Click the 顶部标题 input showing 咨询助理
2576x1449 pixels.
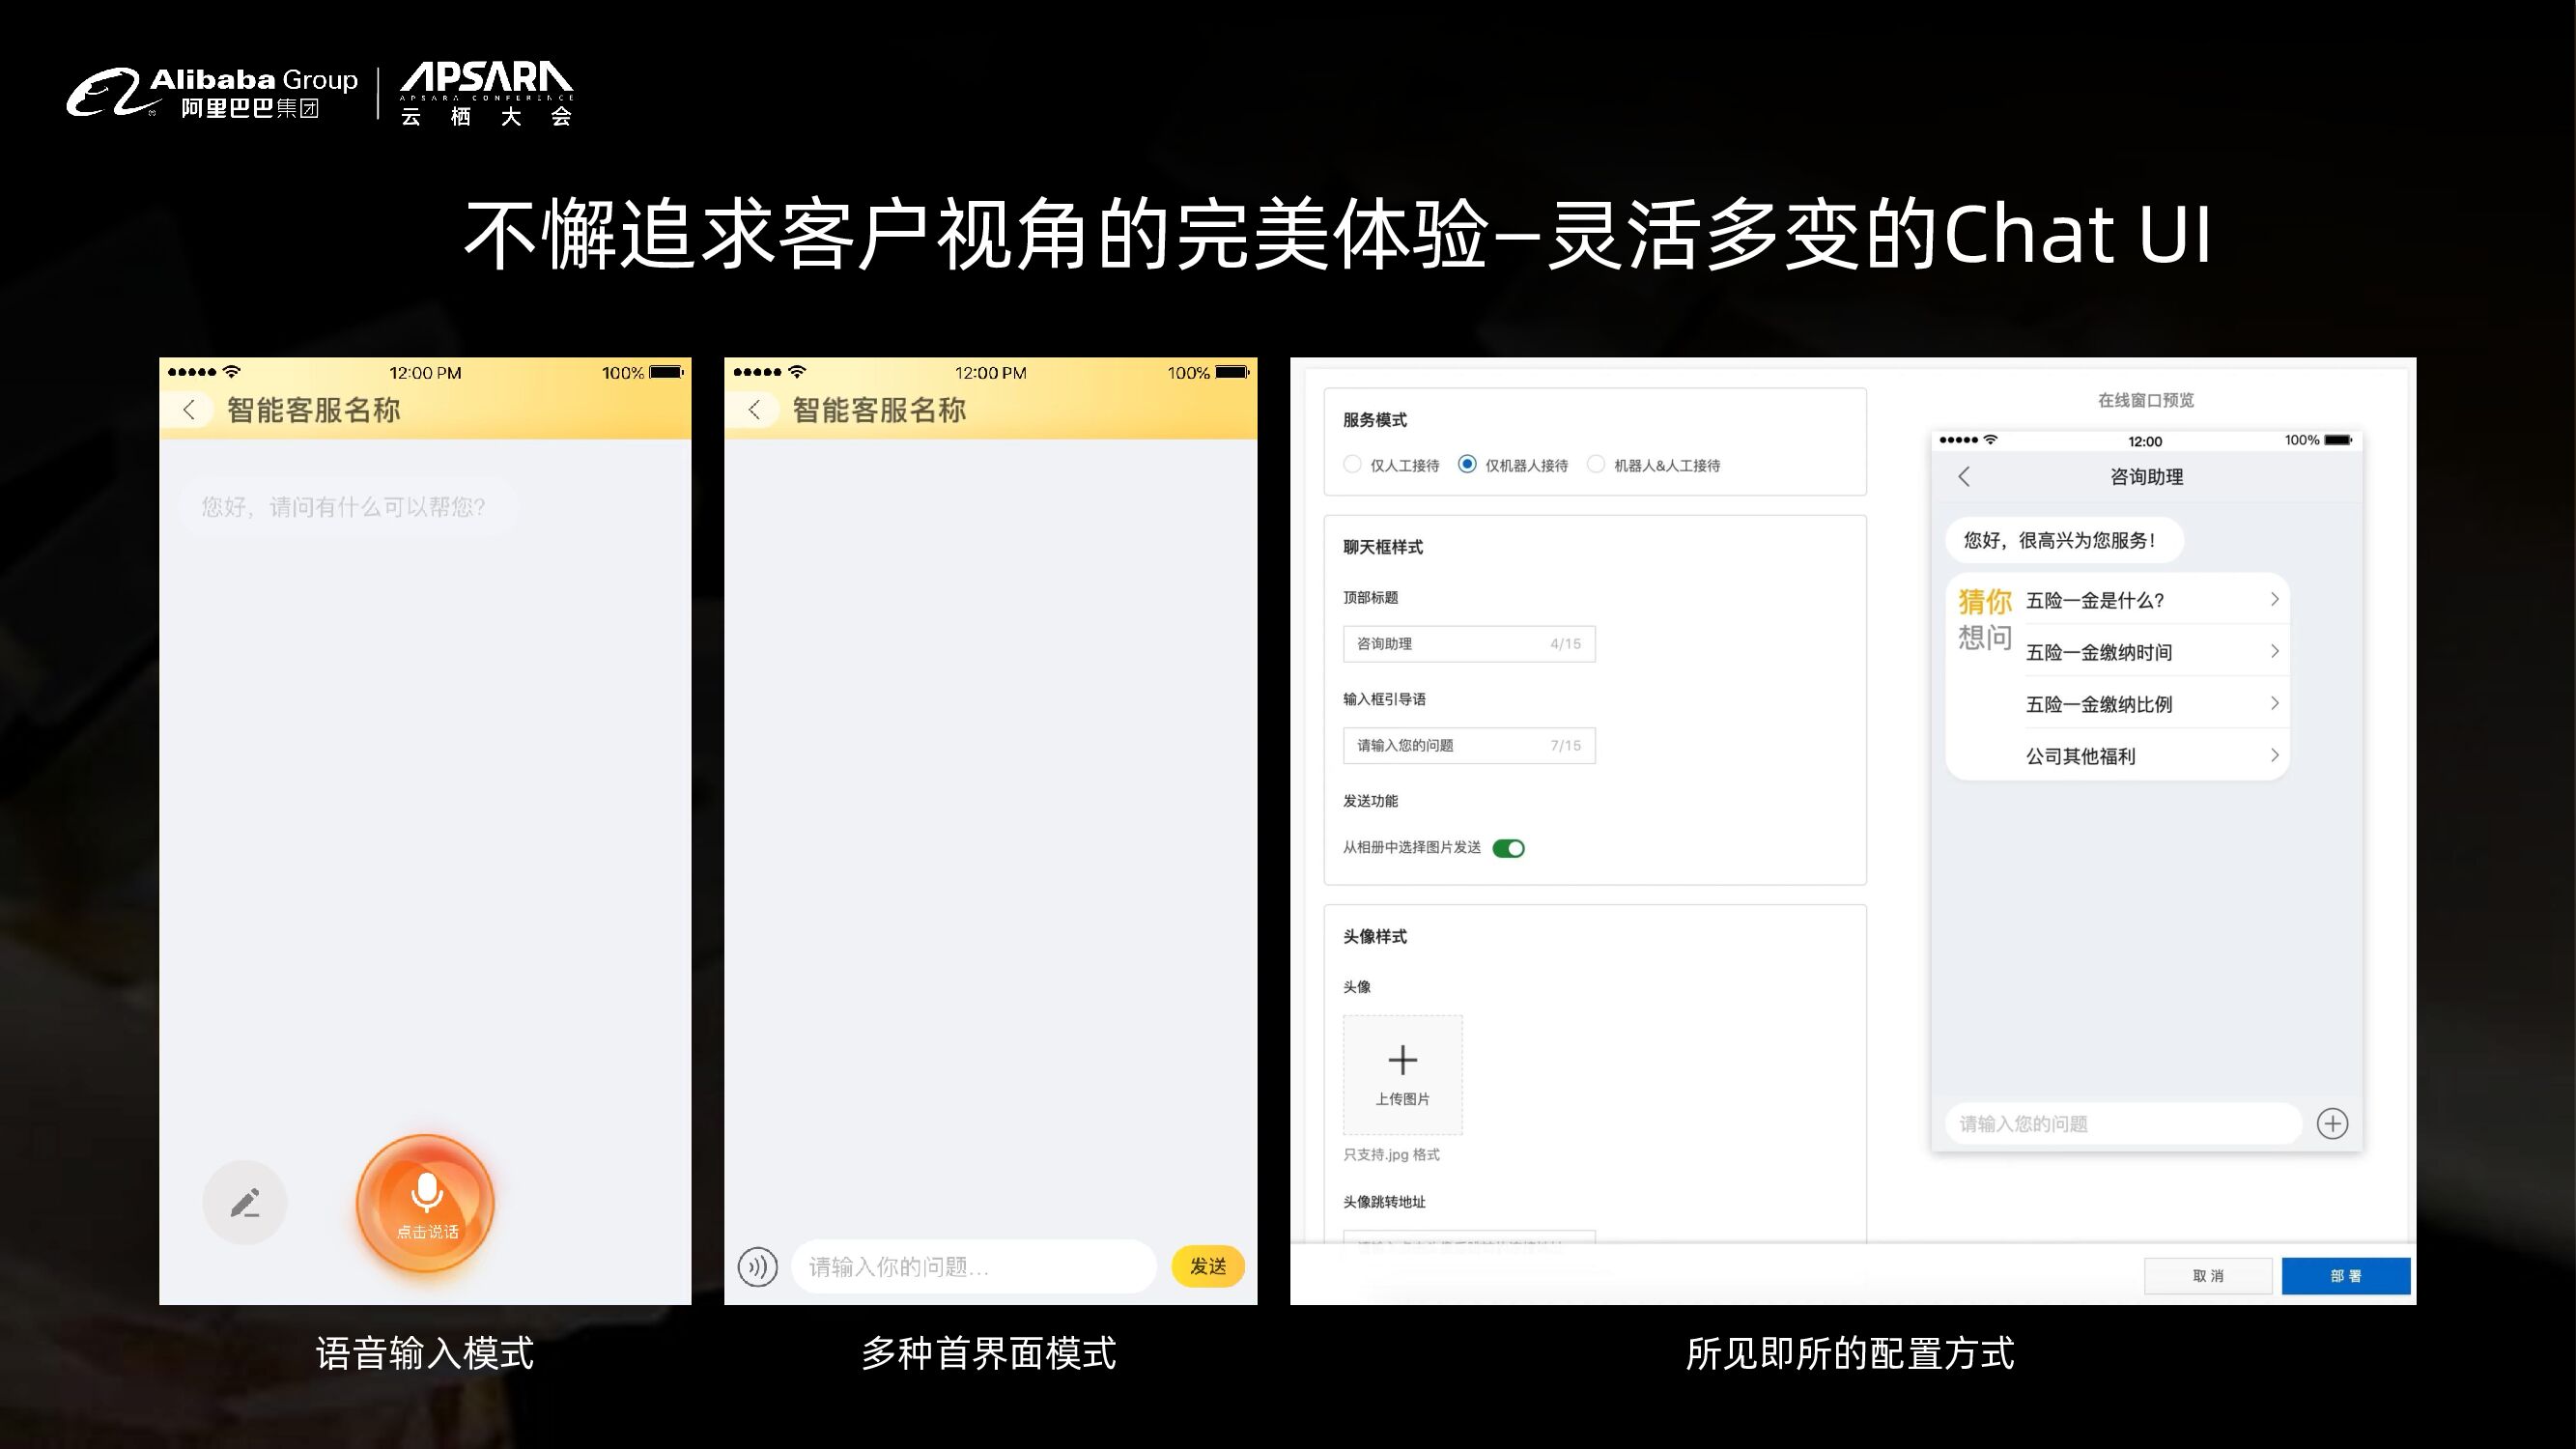click(1467, 644)
